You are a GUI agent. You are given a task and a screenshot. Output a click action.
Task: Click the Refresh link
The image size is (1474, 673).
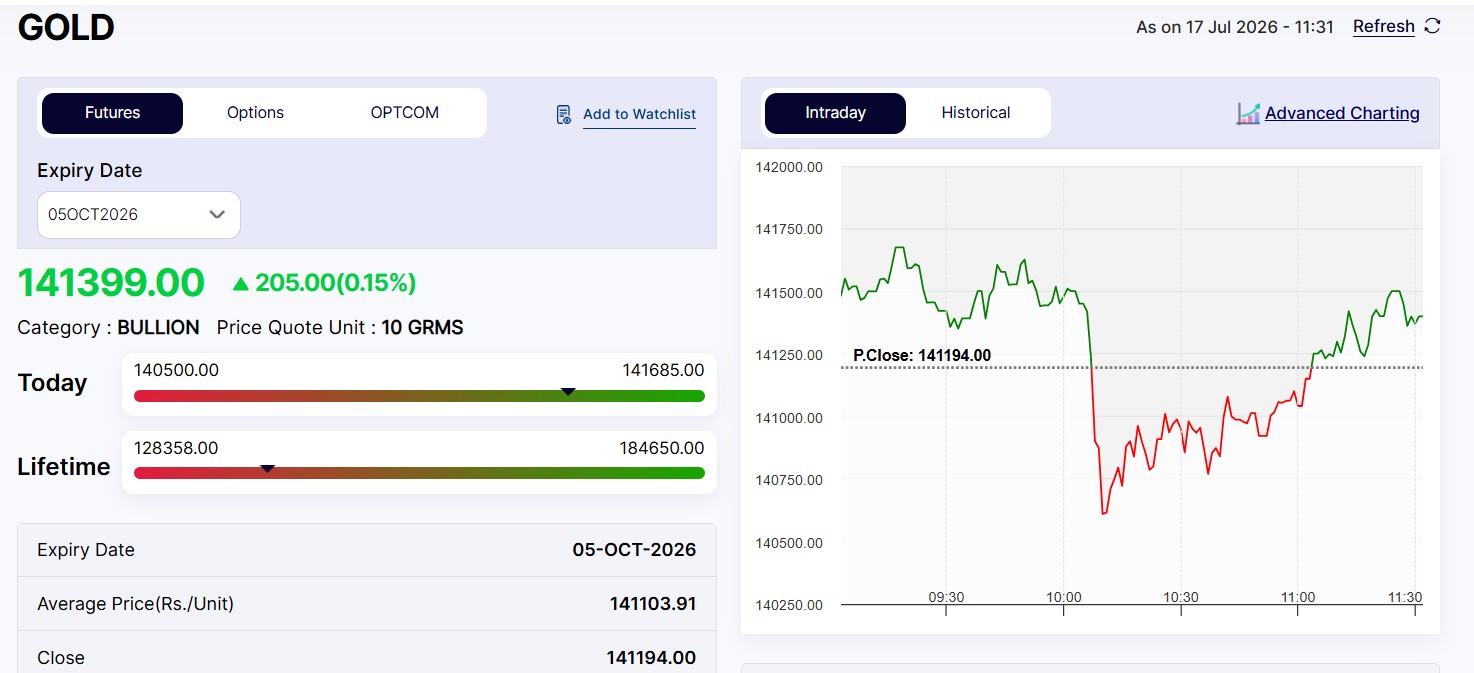(x=1383, y=27)
